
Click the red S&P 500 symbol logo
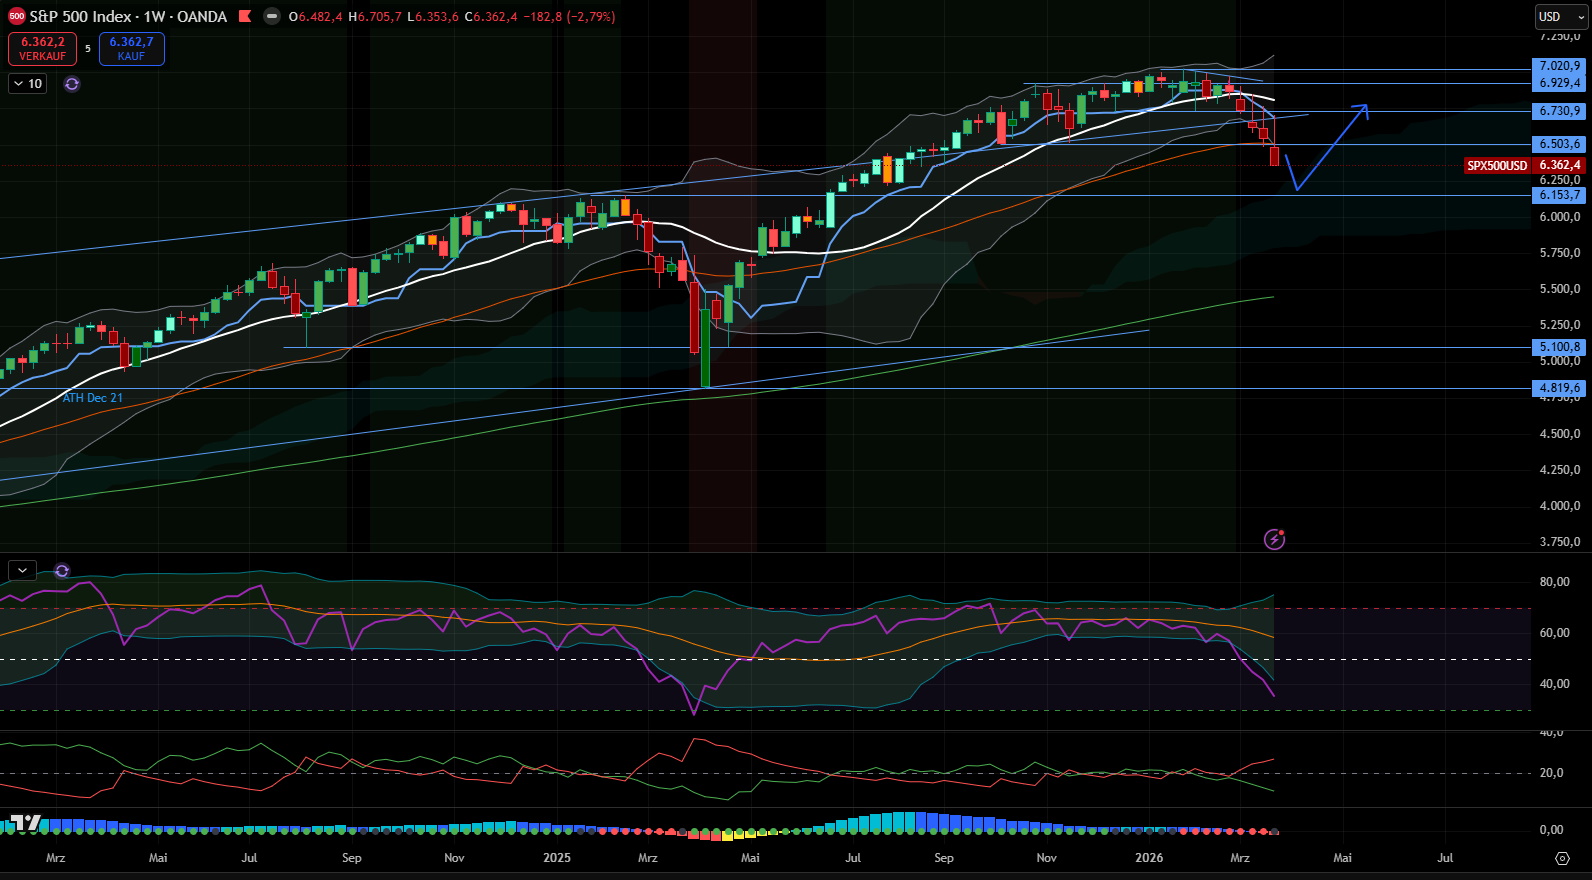[x=16, y=17]
